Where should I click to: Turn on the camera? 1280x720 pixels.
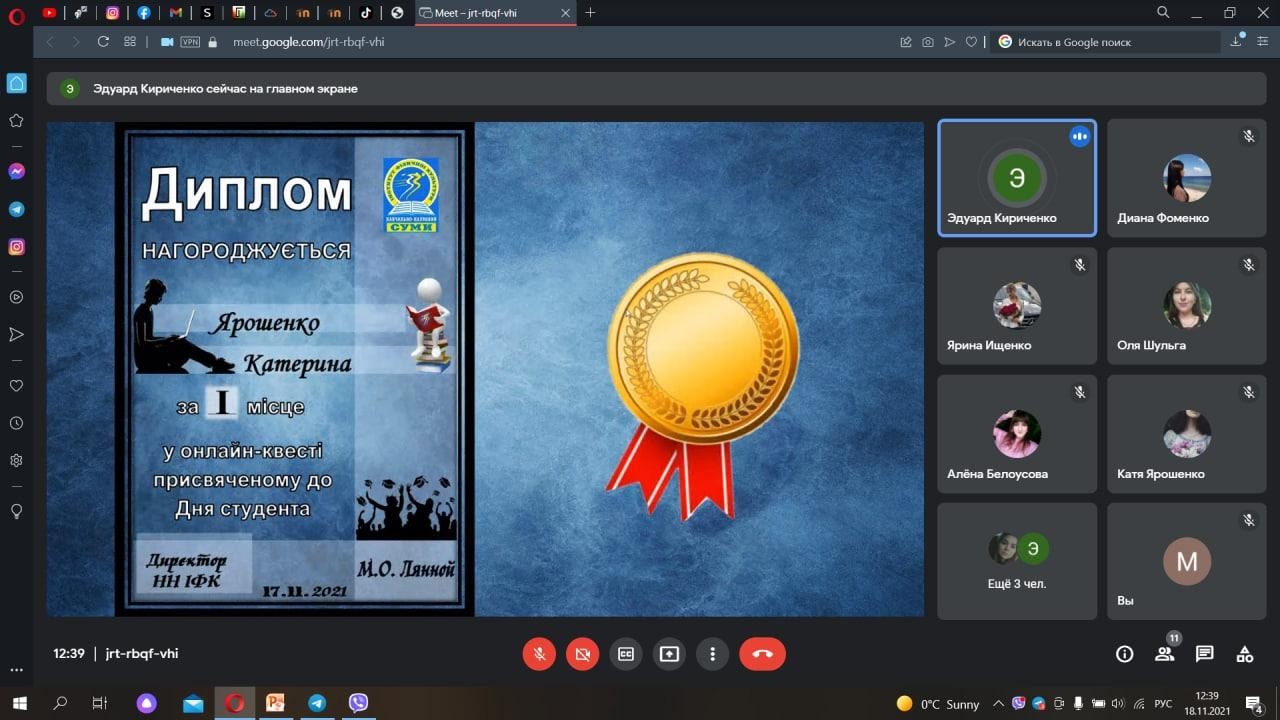(582, 654)
